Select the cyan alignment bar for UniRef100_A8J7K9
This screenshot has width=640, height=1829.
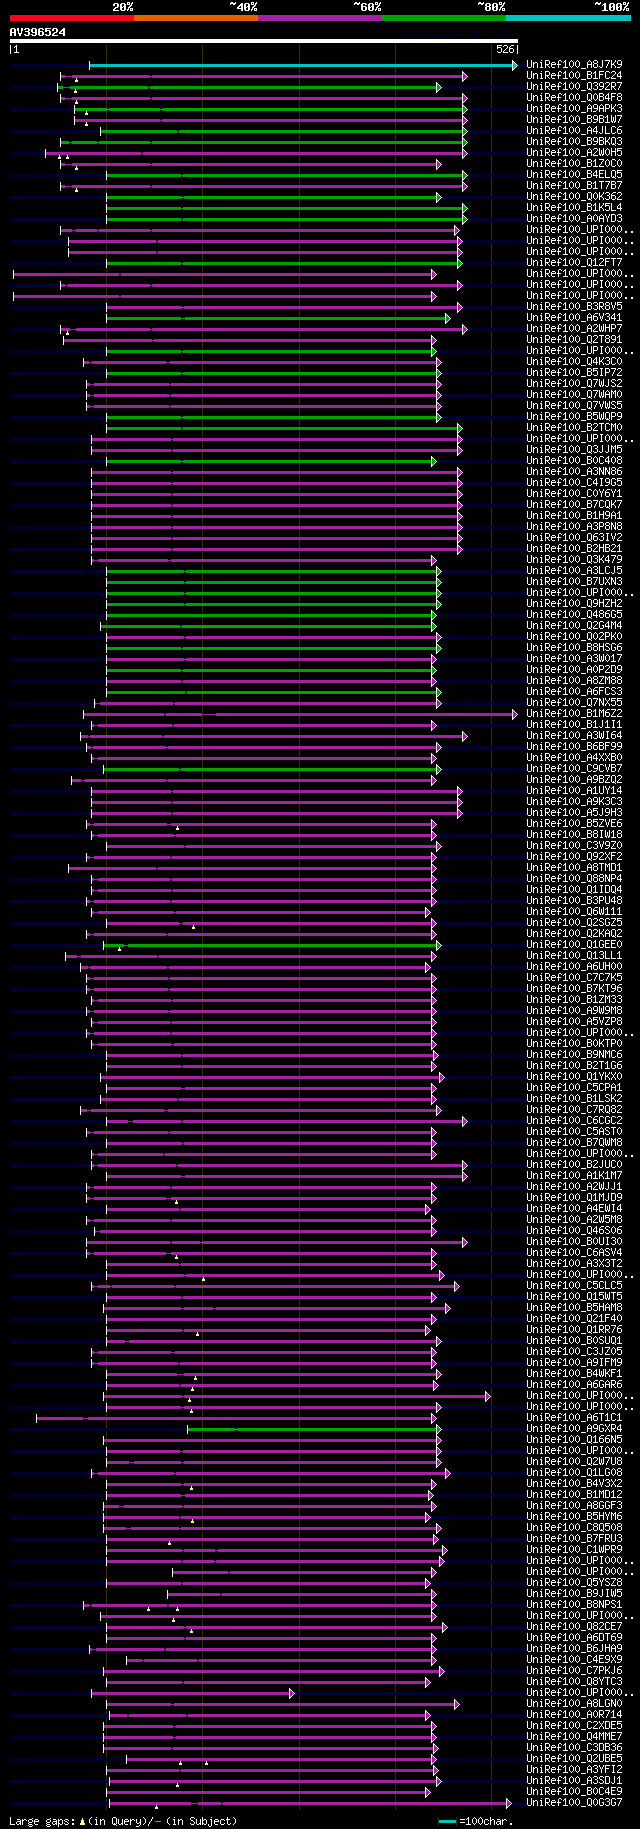(303, 65)
